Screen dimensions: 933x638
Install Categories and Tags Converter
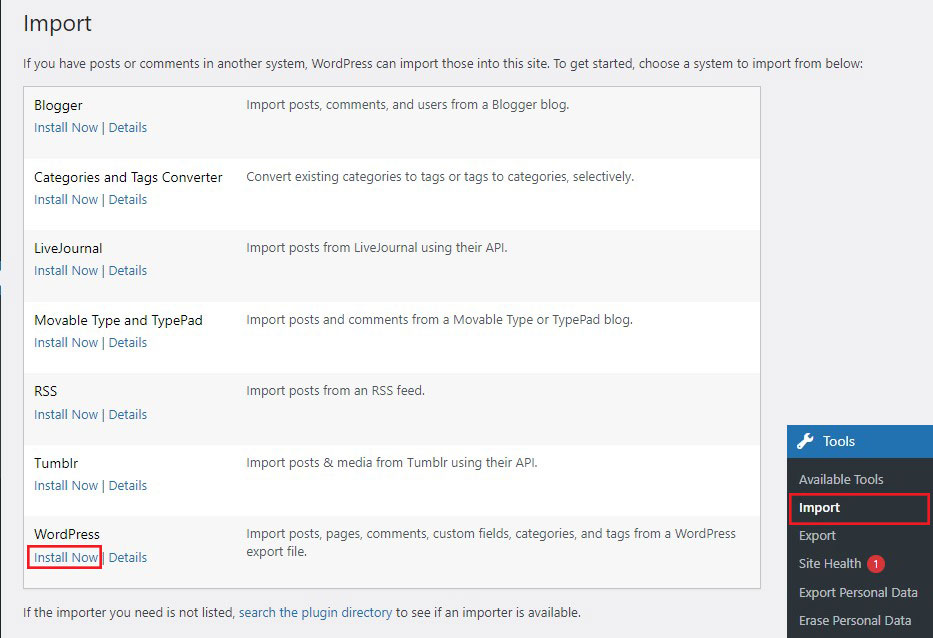pos(66,200)
